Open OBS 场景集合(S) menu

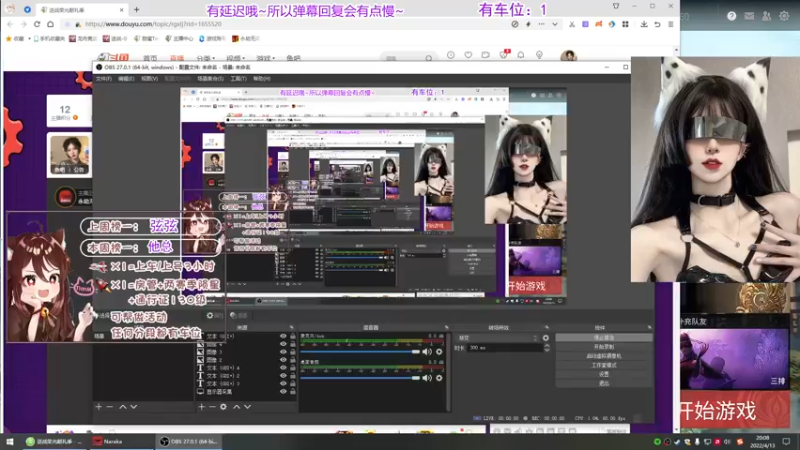click(x=210, y=79)
